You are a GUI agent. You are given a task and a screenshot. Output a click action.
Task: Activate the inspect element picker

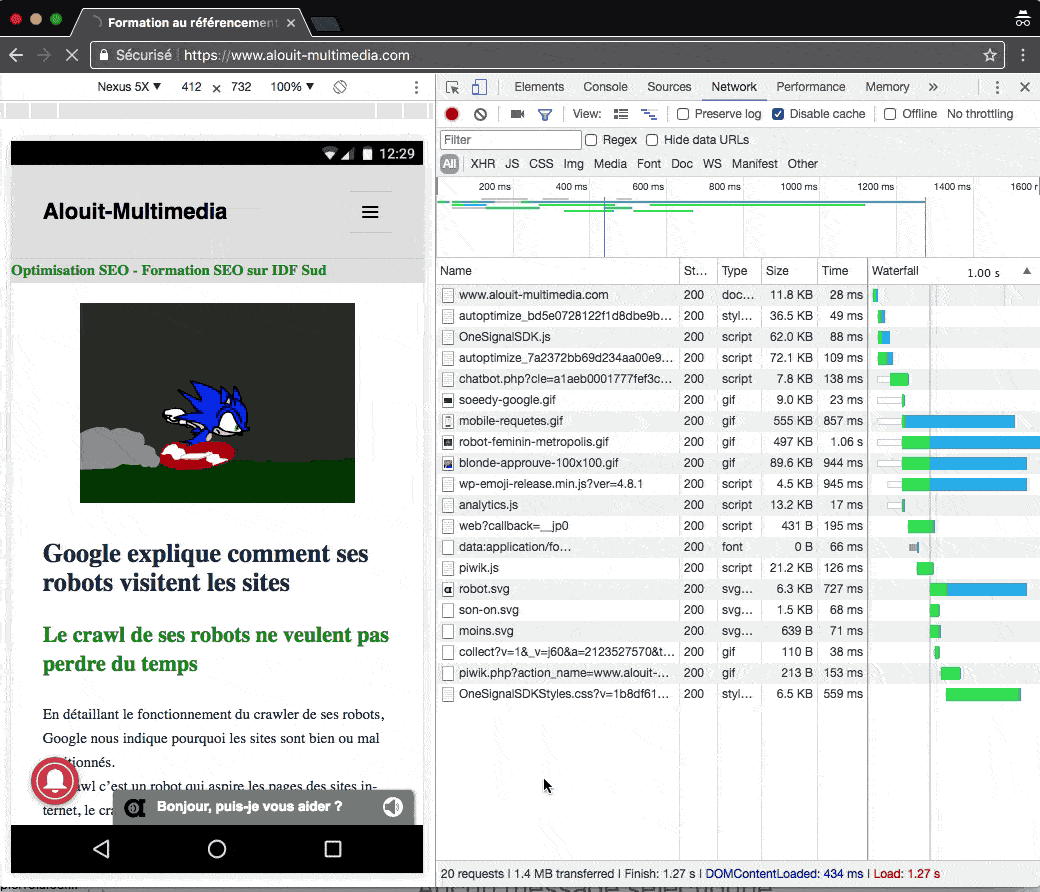point(453,87)
